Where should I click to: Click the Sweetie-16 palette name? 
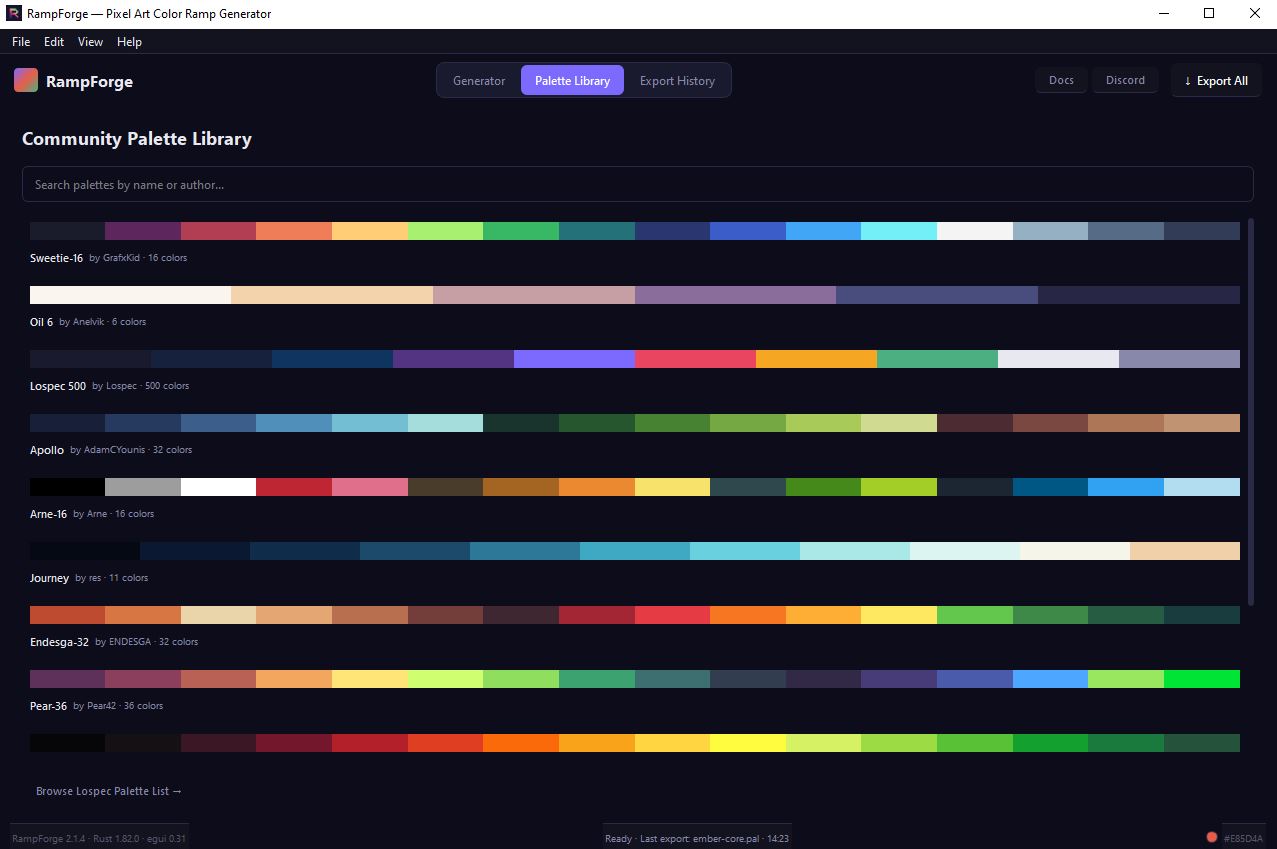[x=56, y=258]
